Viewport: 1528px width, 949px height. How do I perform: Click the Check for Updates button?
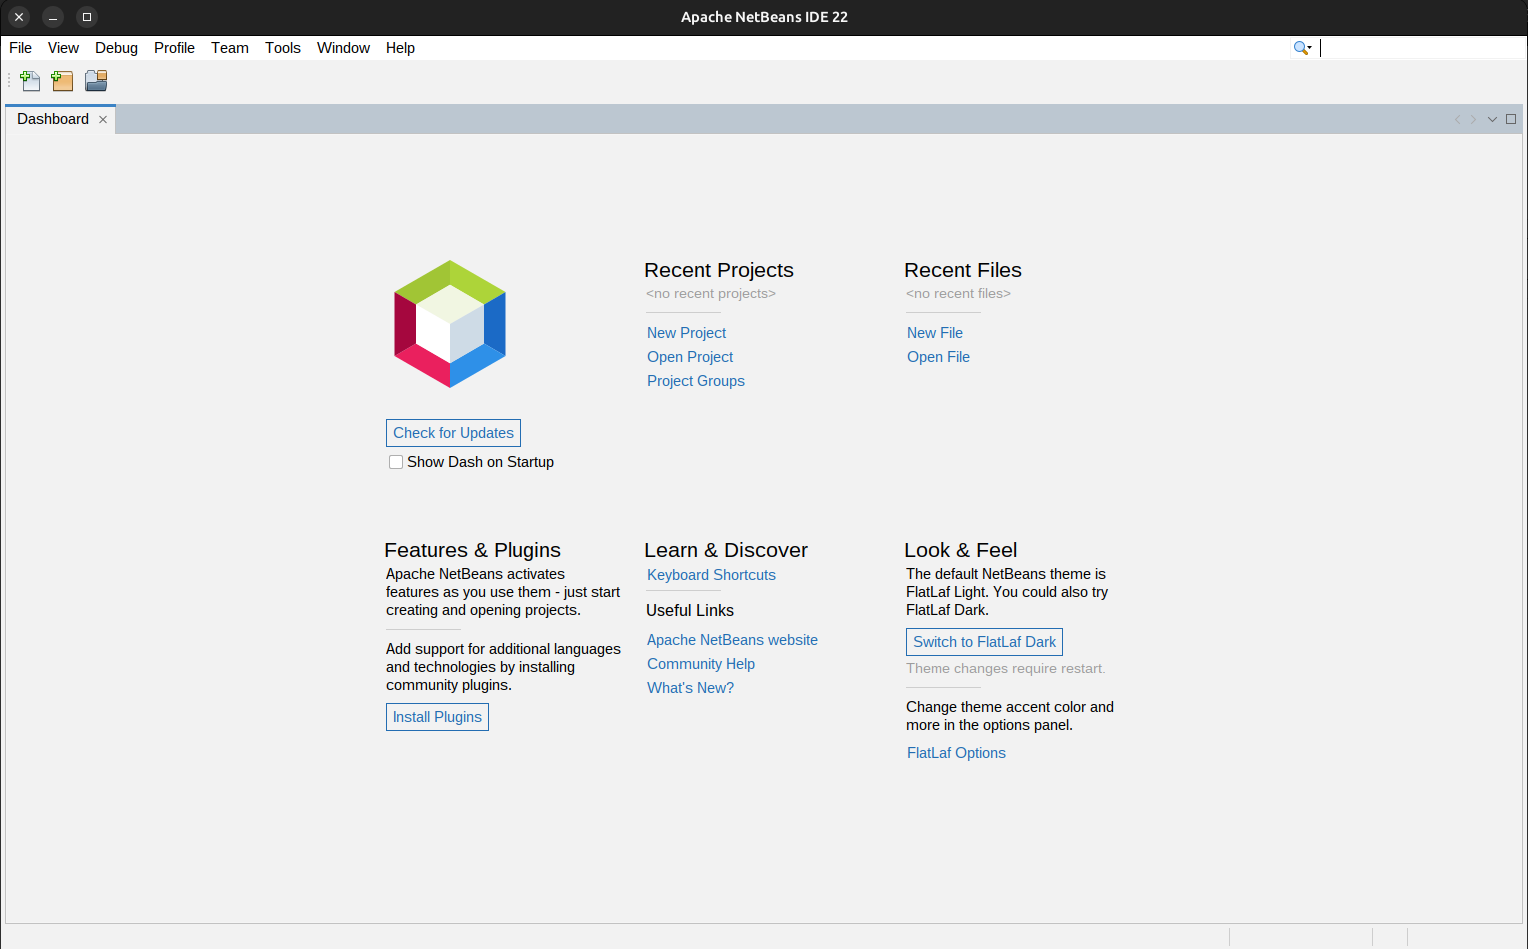[x=453, y=432]
